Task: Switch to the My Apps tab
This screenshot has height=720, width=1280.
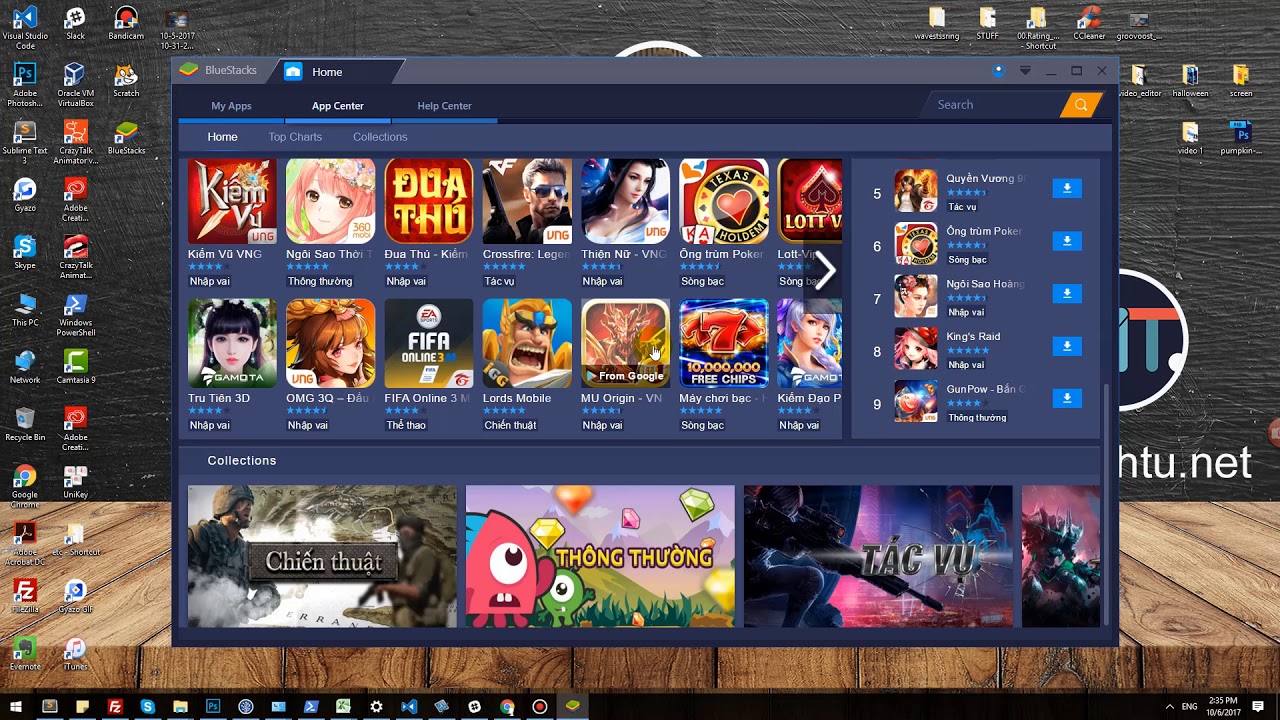Action: 231,106
